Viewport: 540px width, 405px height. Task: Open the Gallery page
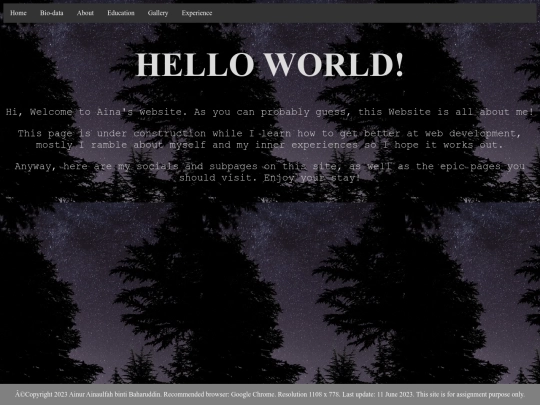pyautogui.click(x=158, y=13)
